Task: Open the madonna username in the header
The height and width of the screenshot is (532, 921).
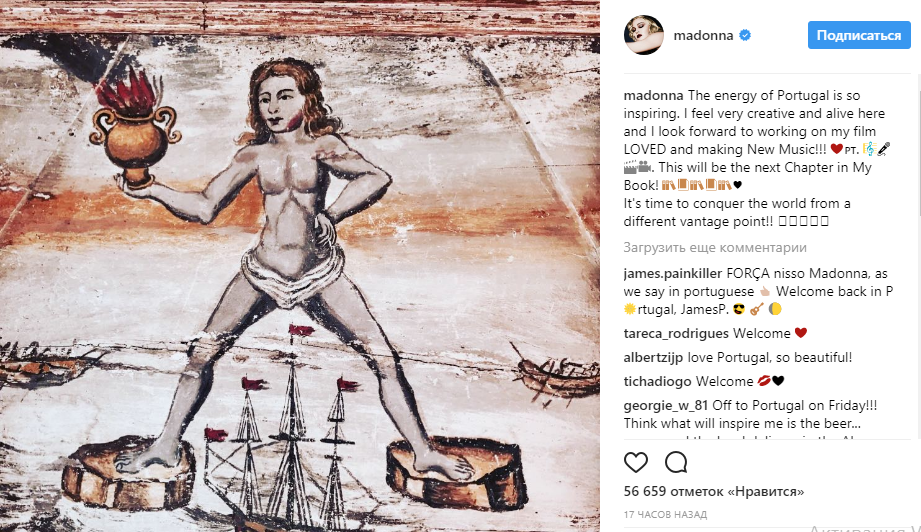Action: click(703, 35)
